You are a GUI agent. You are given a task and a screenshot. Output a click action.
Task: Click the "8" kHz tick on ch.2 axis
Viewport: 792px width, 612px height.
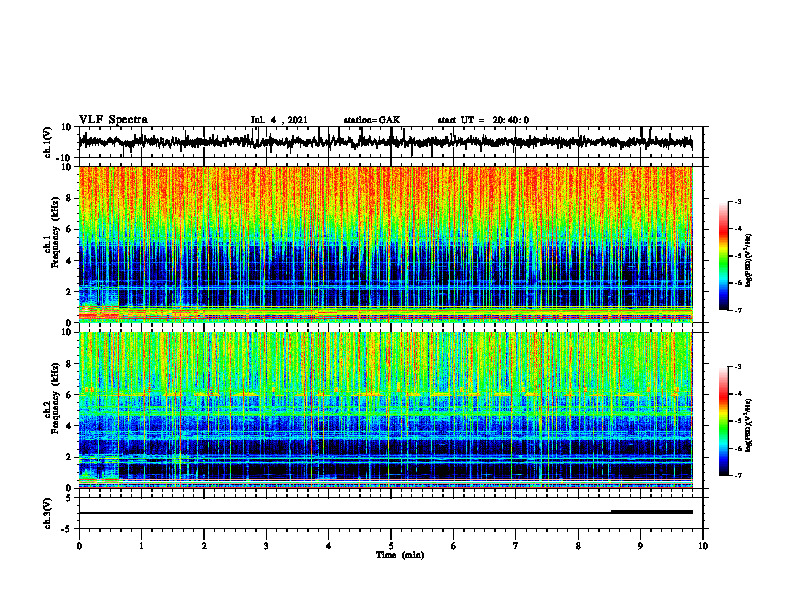pyautogui.click(x=70, y=364)
